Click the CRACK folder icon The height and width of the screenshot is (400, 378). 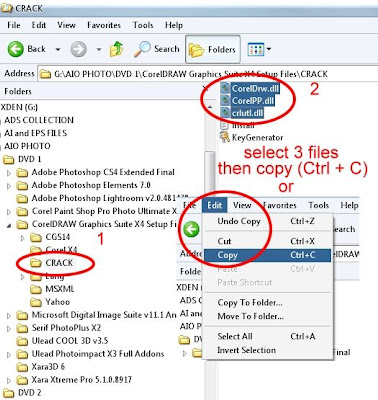point(35,263)
